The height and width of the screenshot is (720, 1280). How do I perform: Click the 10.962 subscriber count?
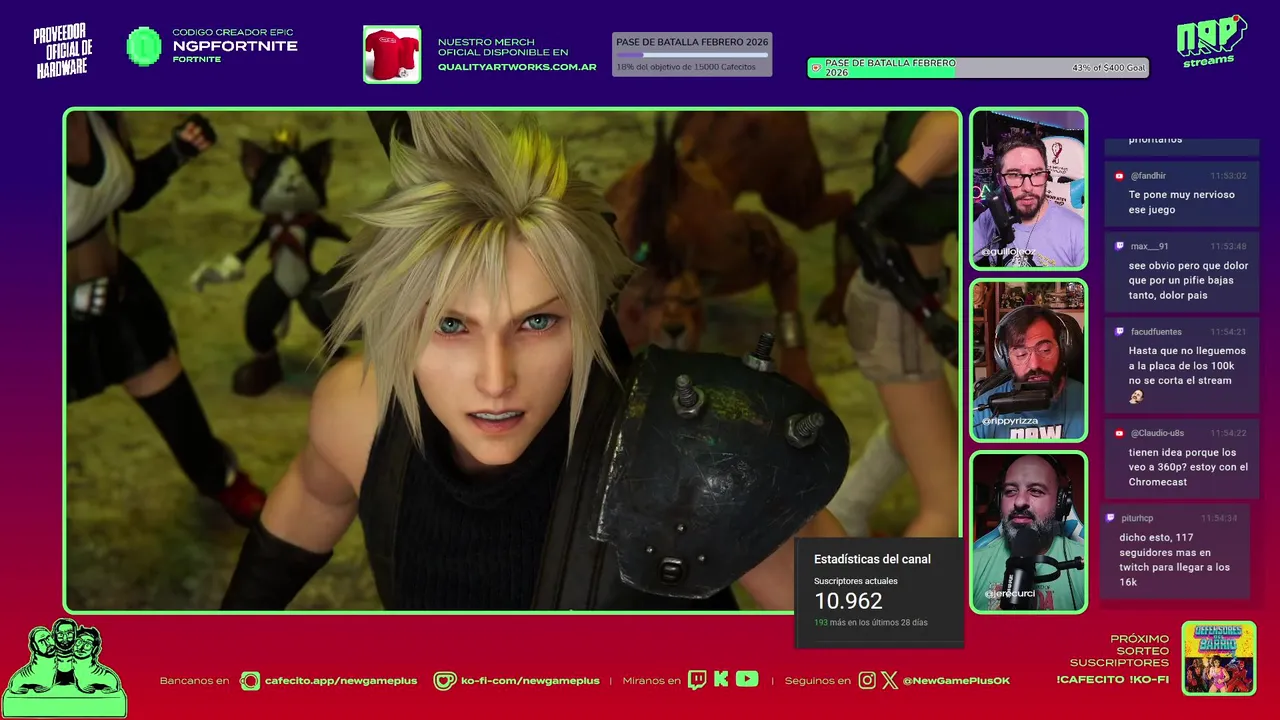coord(848,601)
